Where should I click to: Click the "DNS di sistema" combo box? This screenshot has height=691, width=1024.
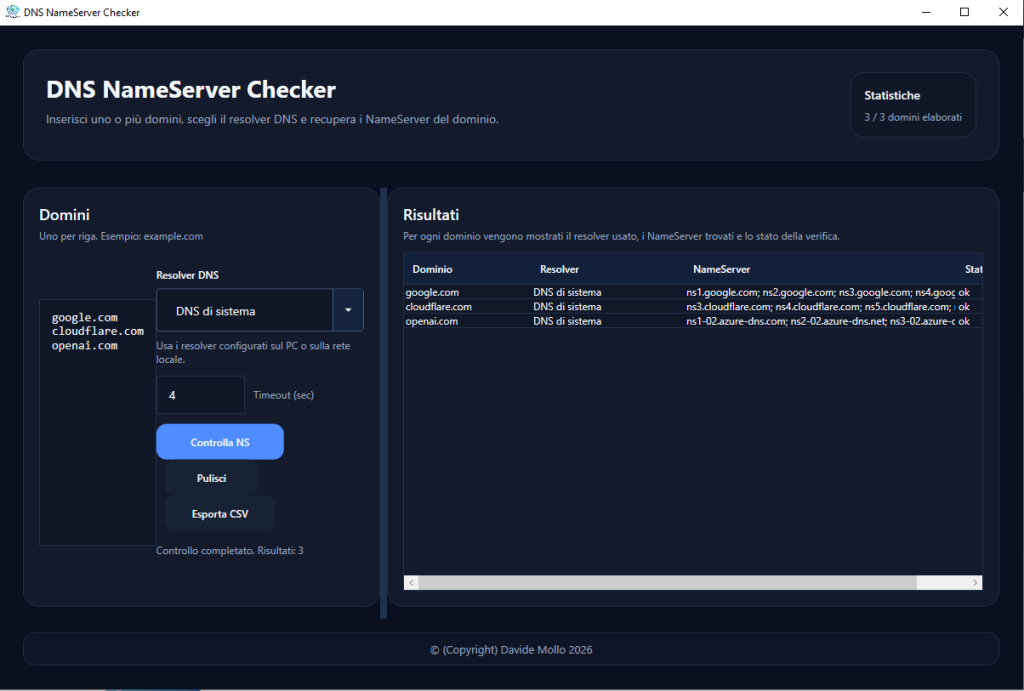coord(244,310)
